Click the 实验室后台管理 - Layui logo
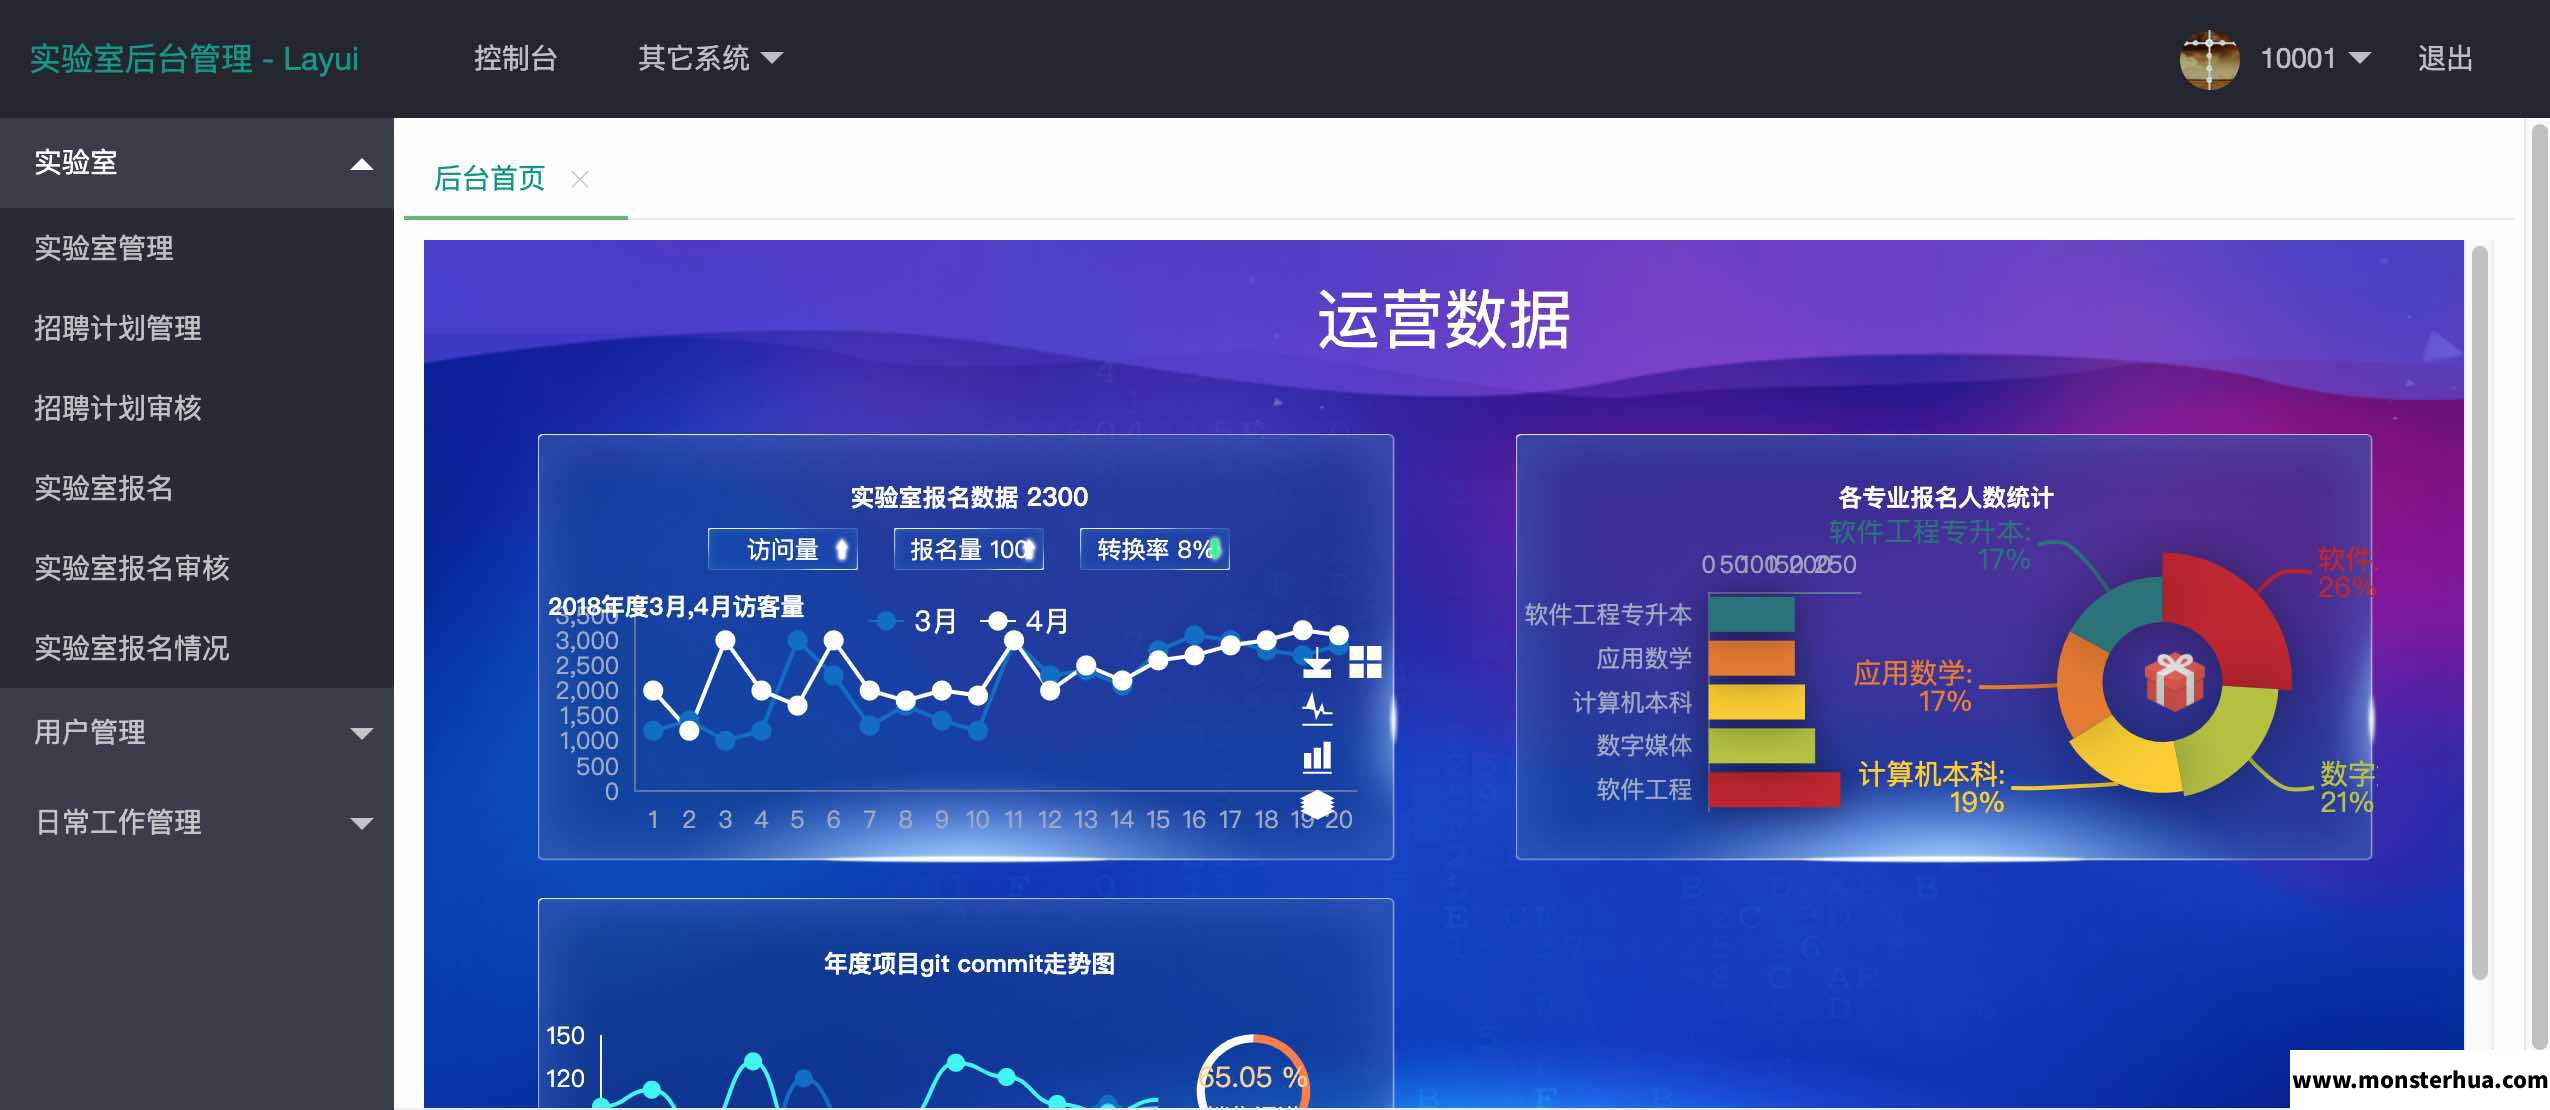Screen dimensions: 2550x1110 click(194, 59)
